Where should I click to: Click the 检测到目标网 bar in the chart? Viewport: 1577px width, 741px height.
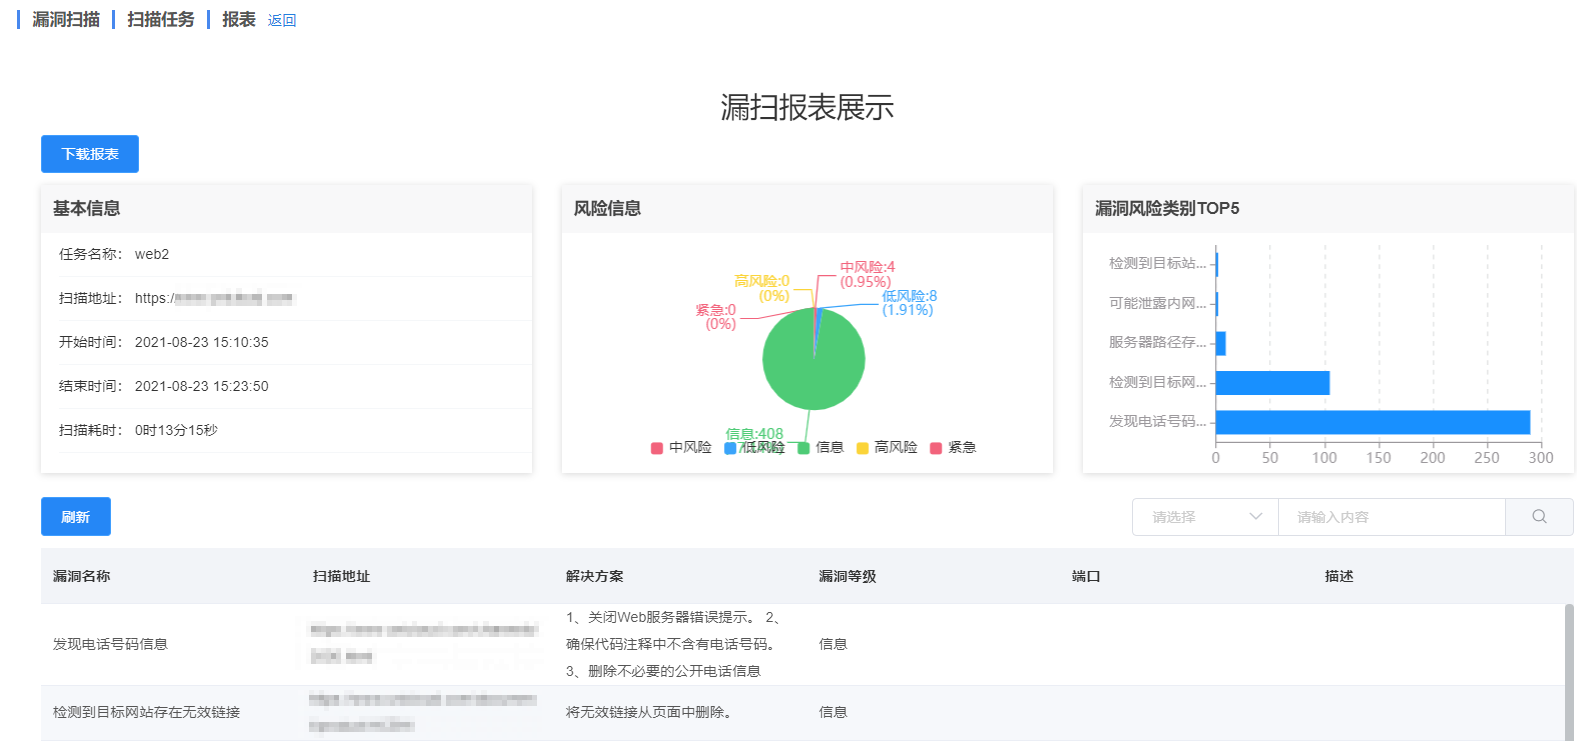point(1272,383)
